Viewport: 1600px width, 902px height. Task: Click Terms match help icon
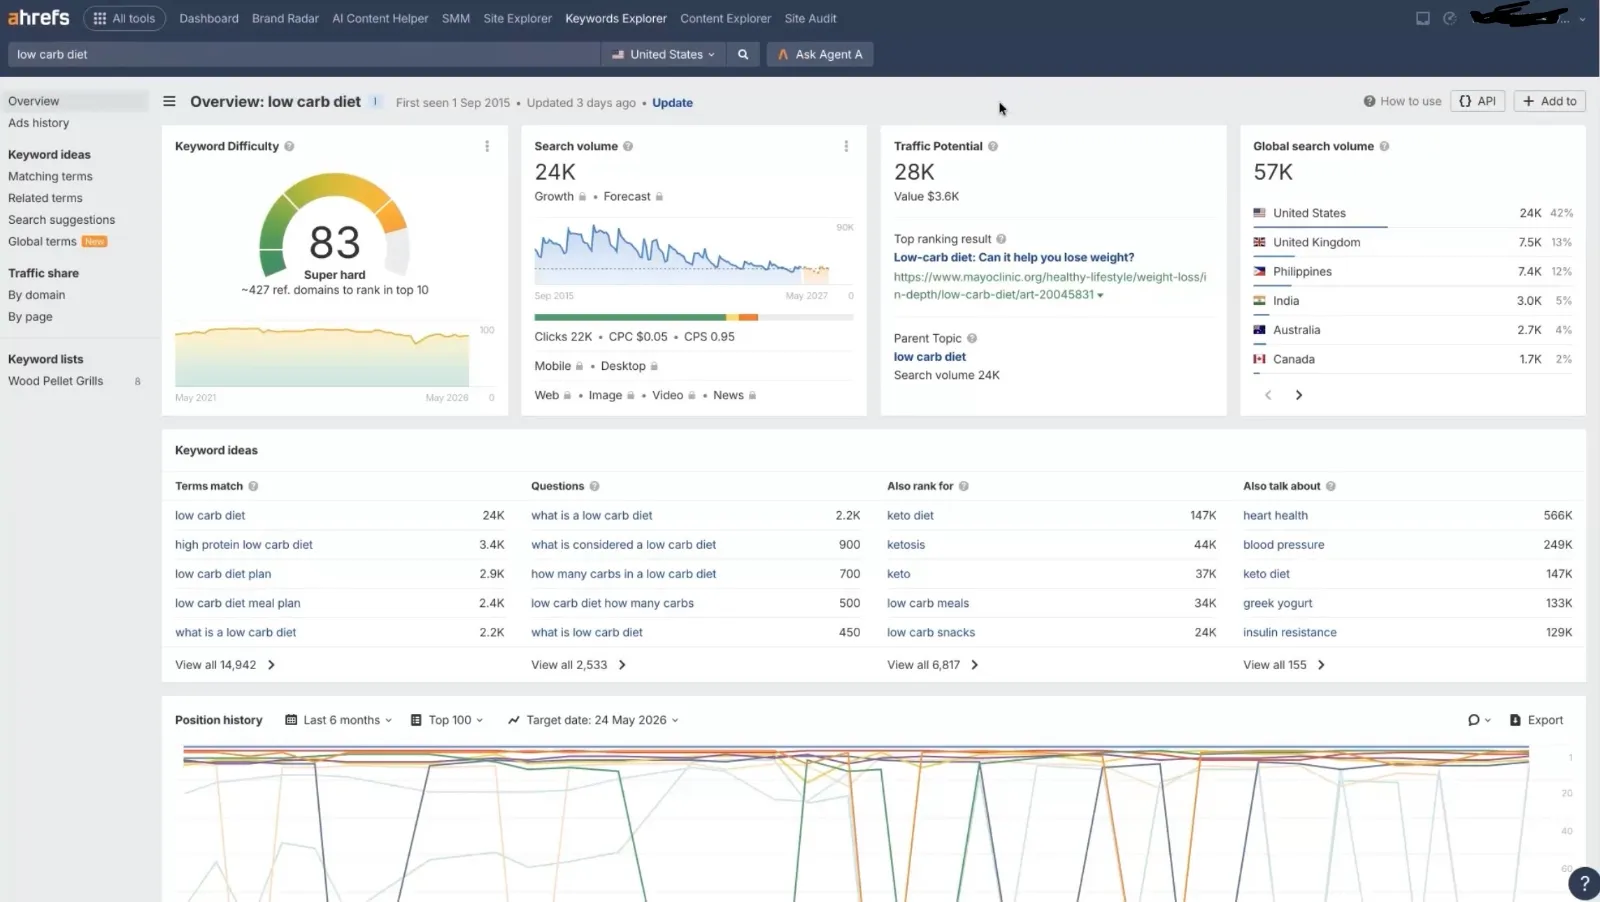click(253, 486)
